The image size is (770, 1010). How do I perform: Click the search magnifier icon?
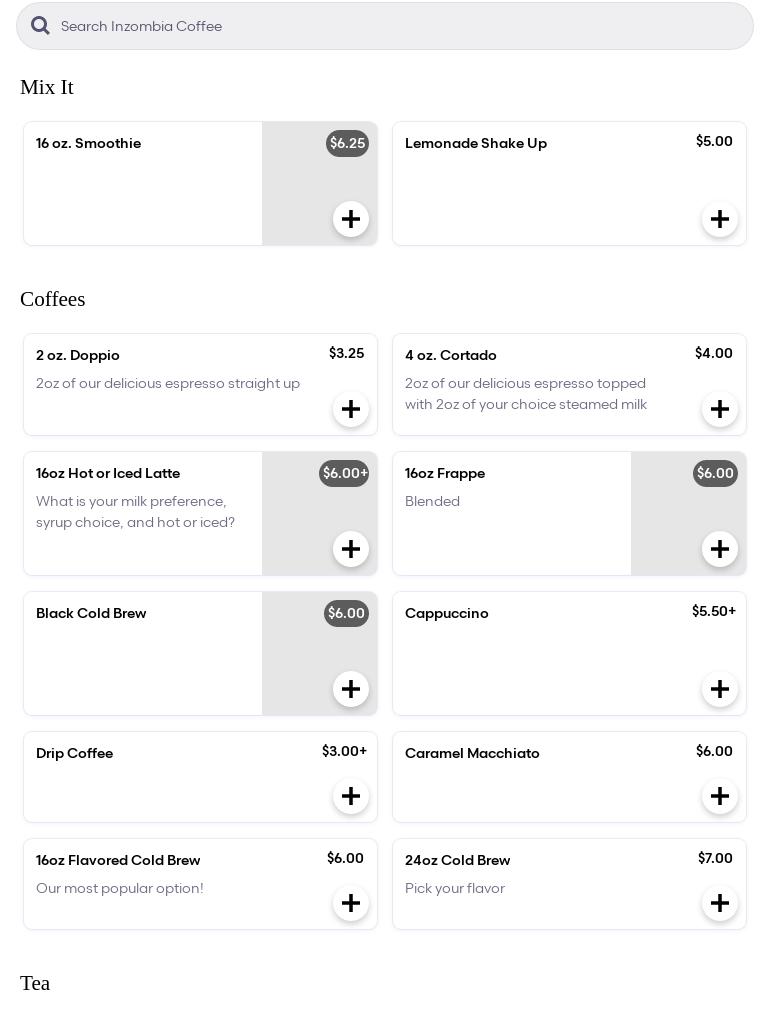point(40,26)
